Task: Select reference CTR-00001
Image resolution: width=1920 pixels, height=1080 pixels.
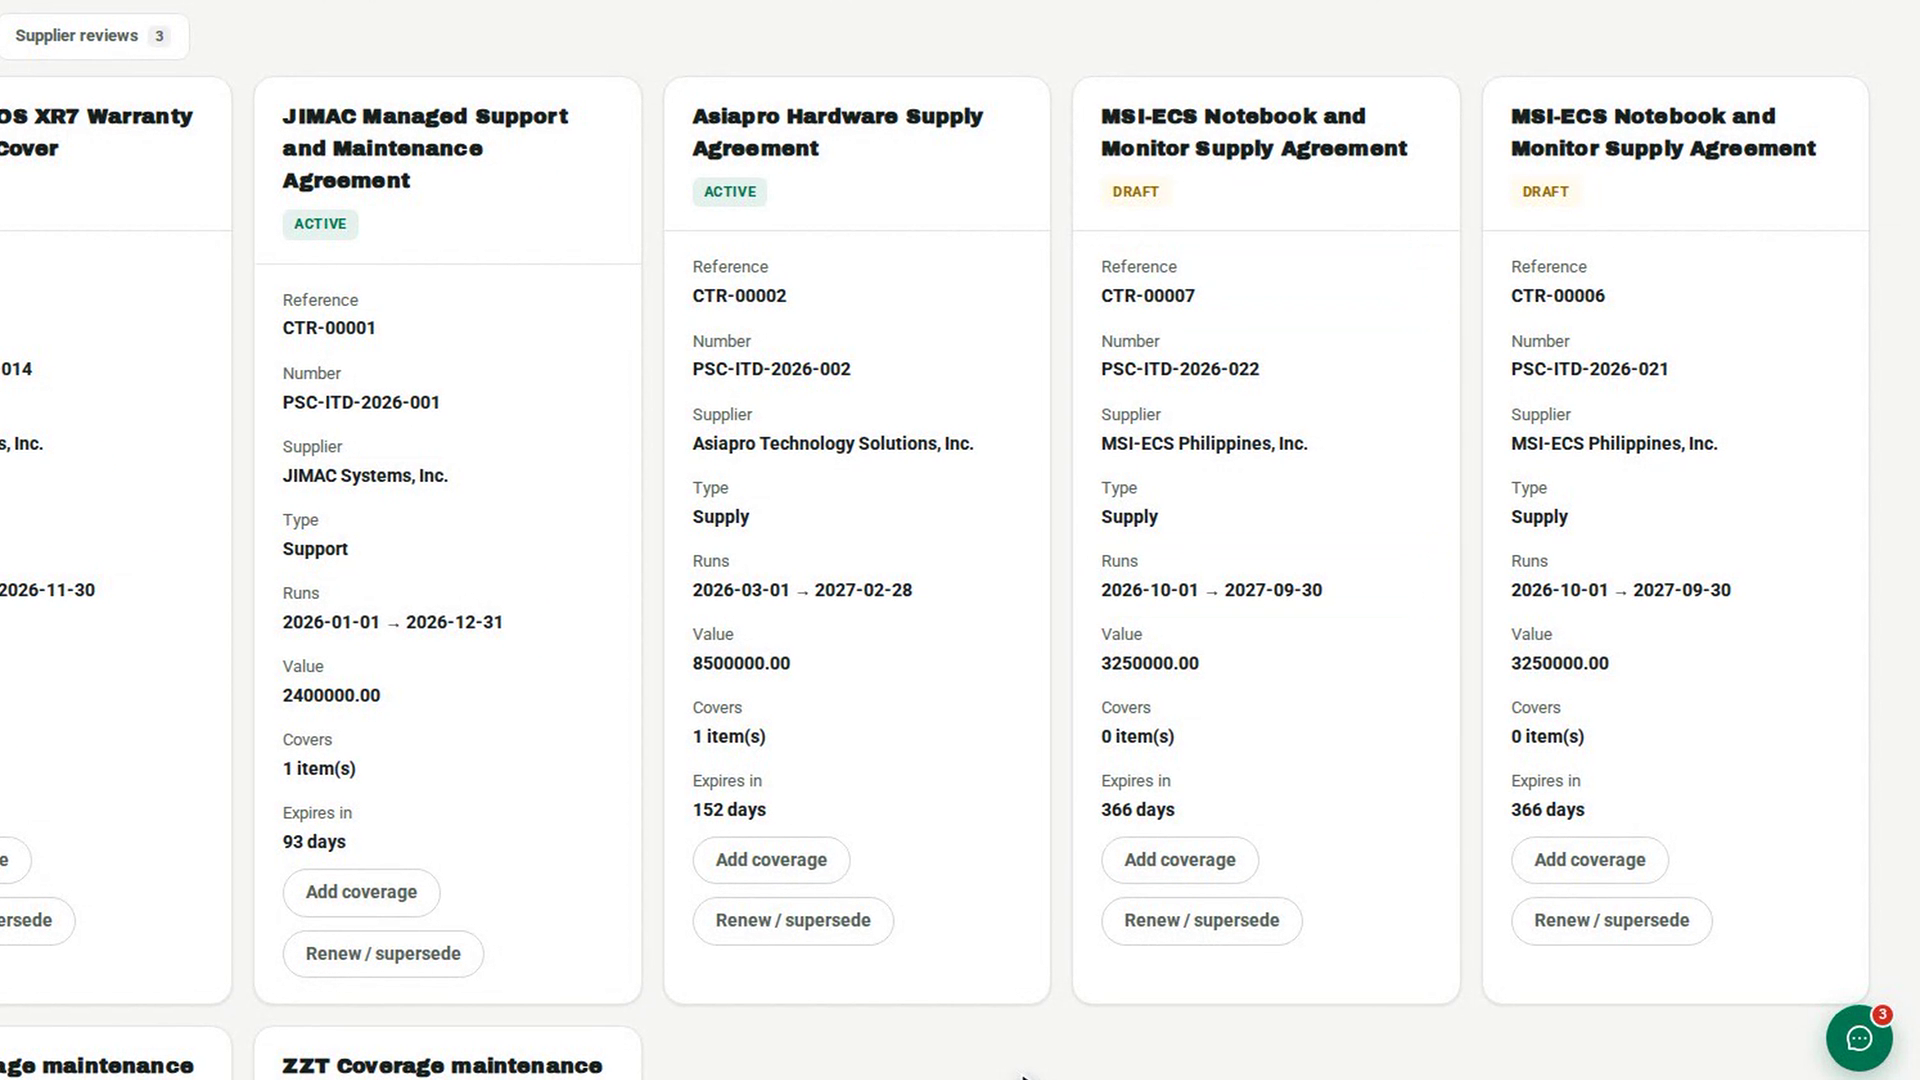Action: (329, 328)
